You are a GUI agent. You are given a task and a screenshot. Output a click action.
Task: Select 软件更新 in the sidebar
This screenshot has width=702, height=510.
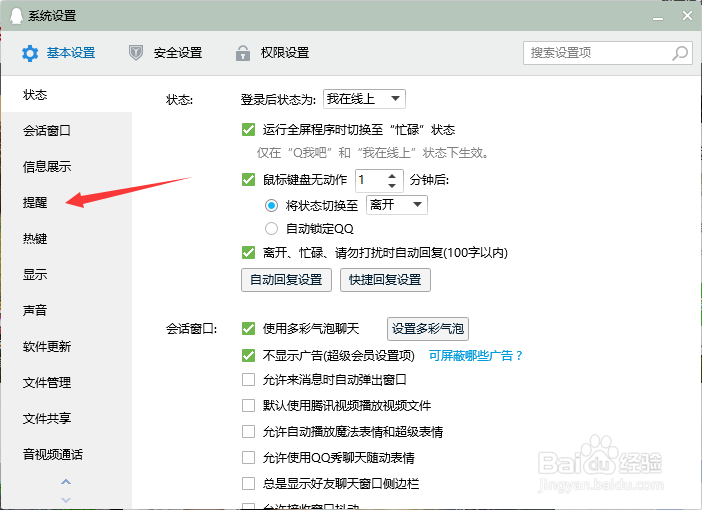[67, 346]
